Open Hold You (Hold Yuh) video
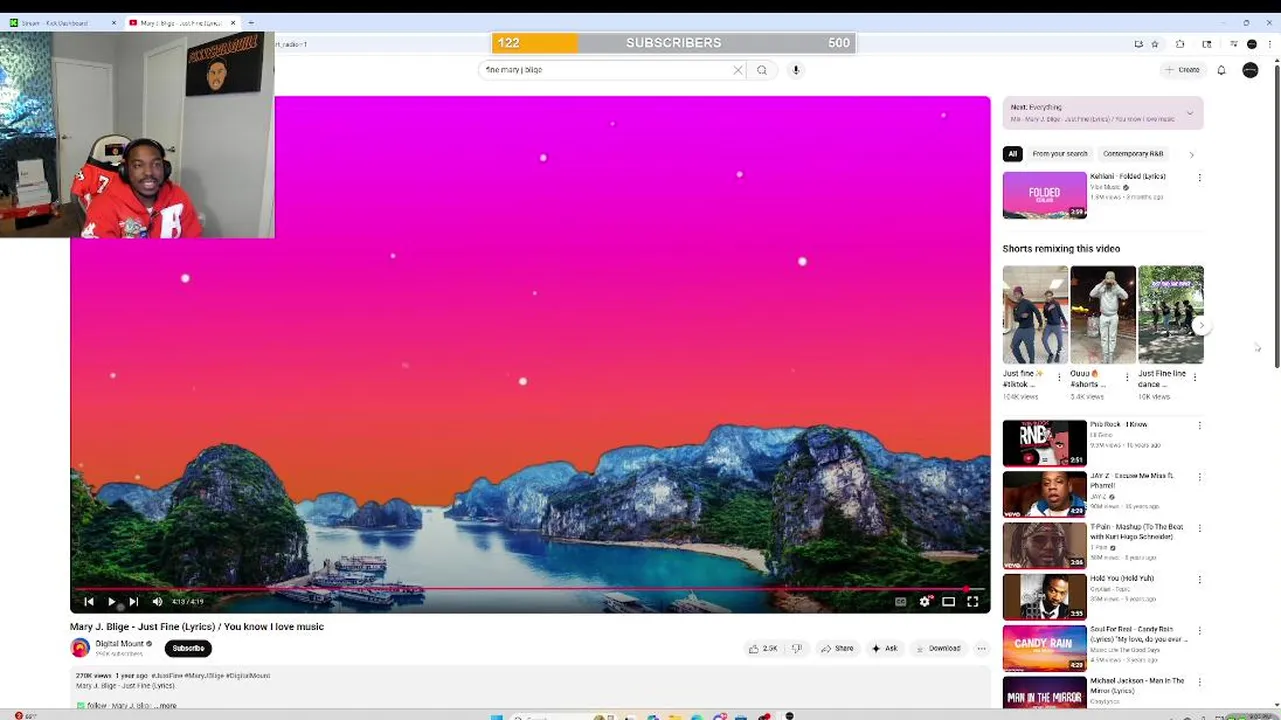 click(1044, 596)
